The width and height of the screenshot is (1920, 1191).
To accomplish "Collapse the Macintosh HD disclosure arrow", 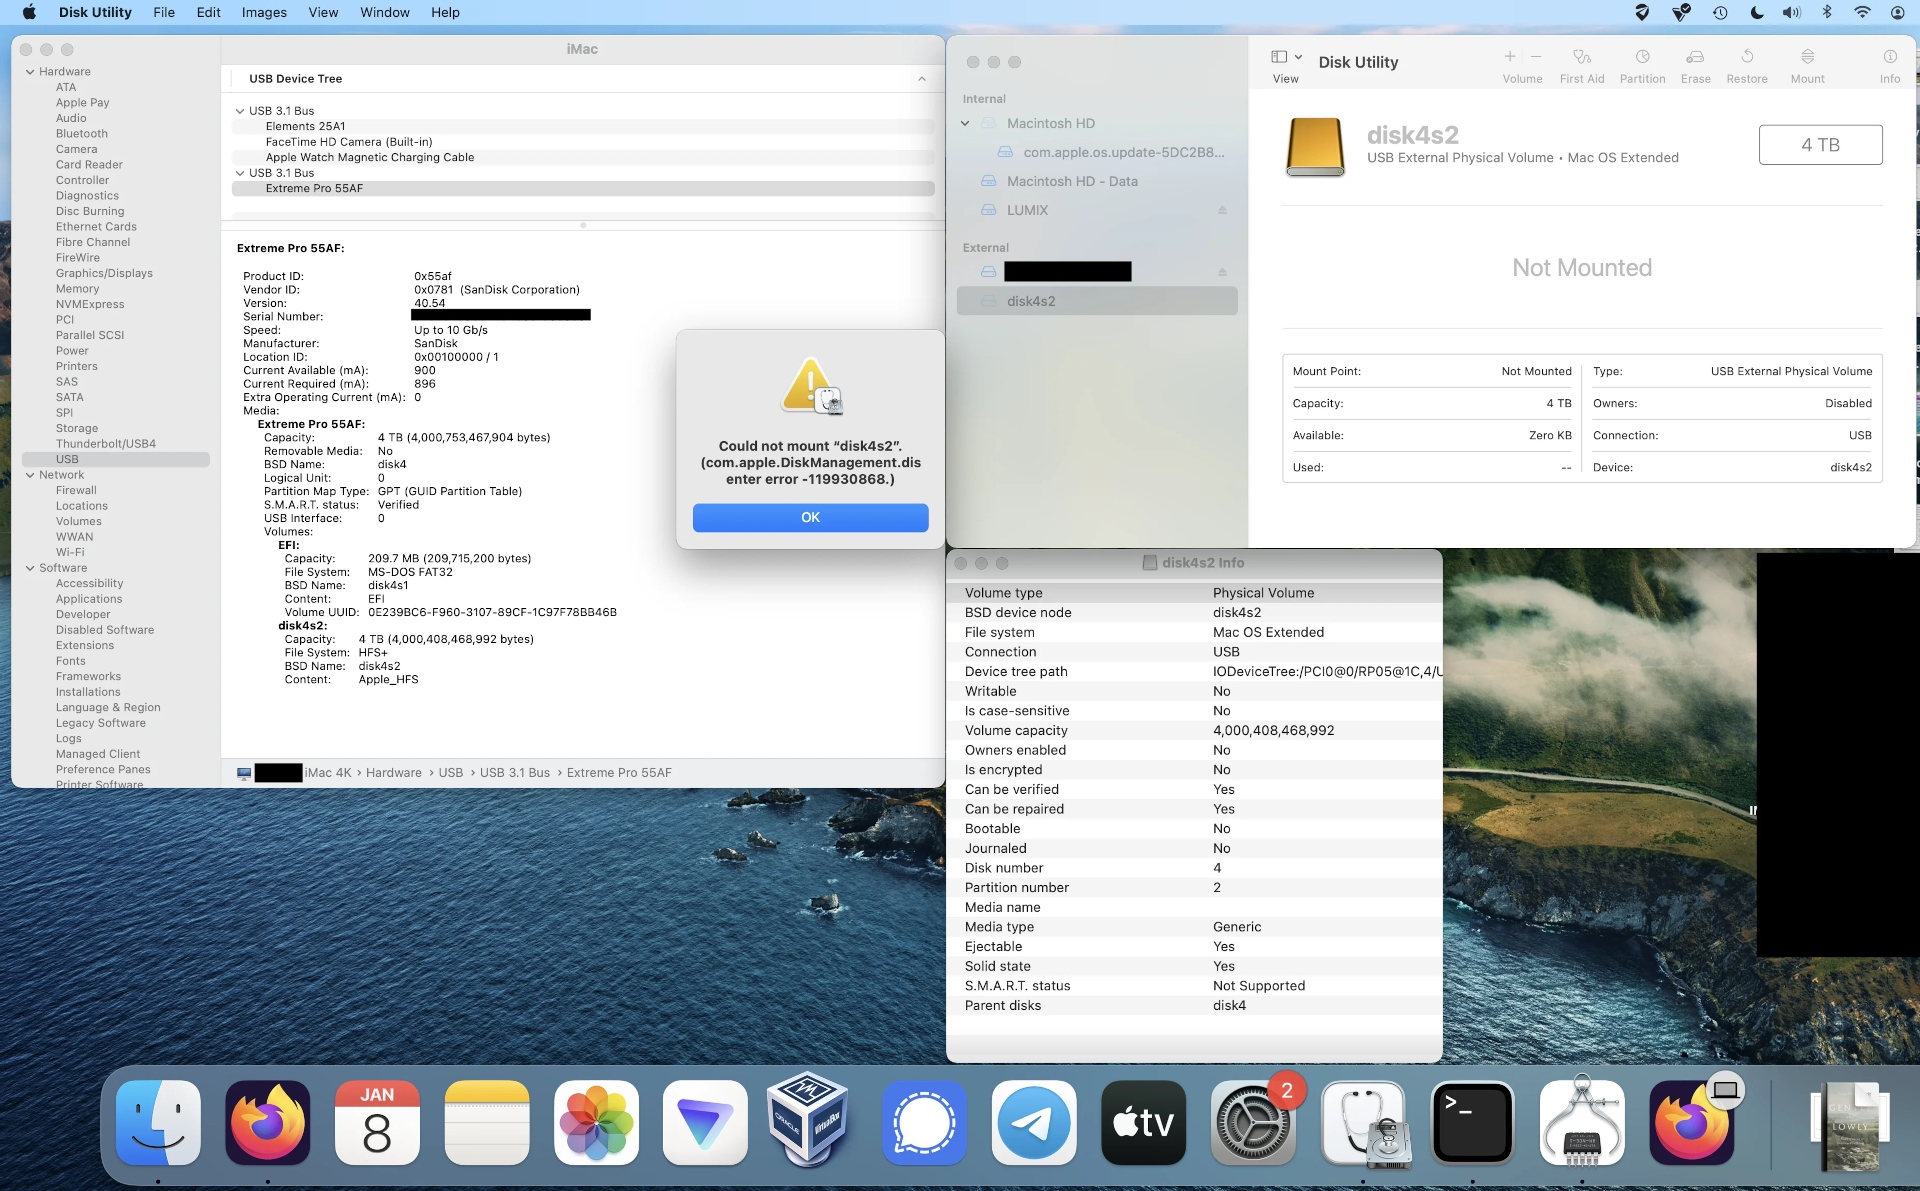I will tap(965, 123).
